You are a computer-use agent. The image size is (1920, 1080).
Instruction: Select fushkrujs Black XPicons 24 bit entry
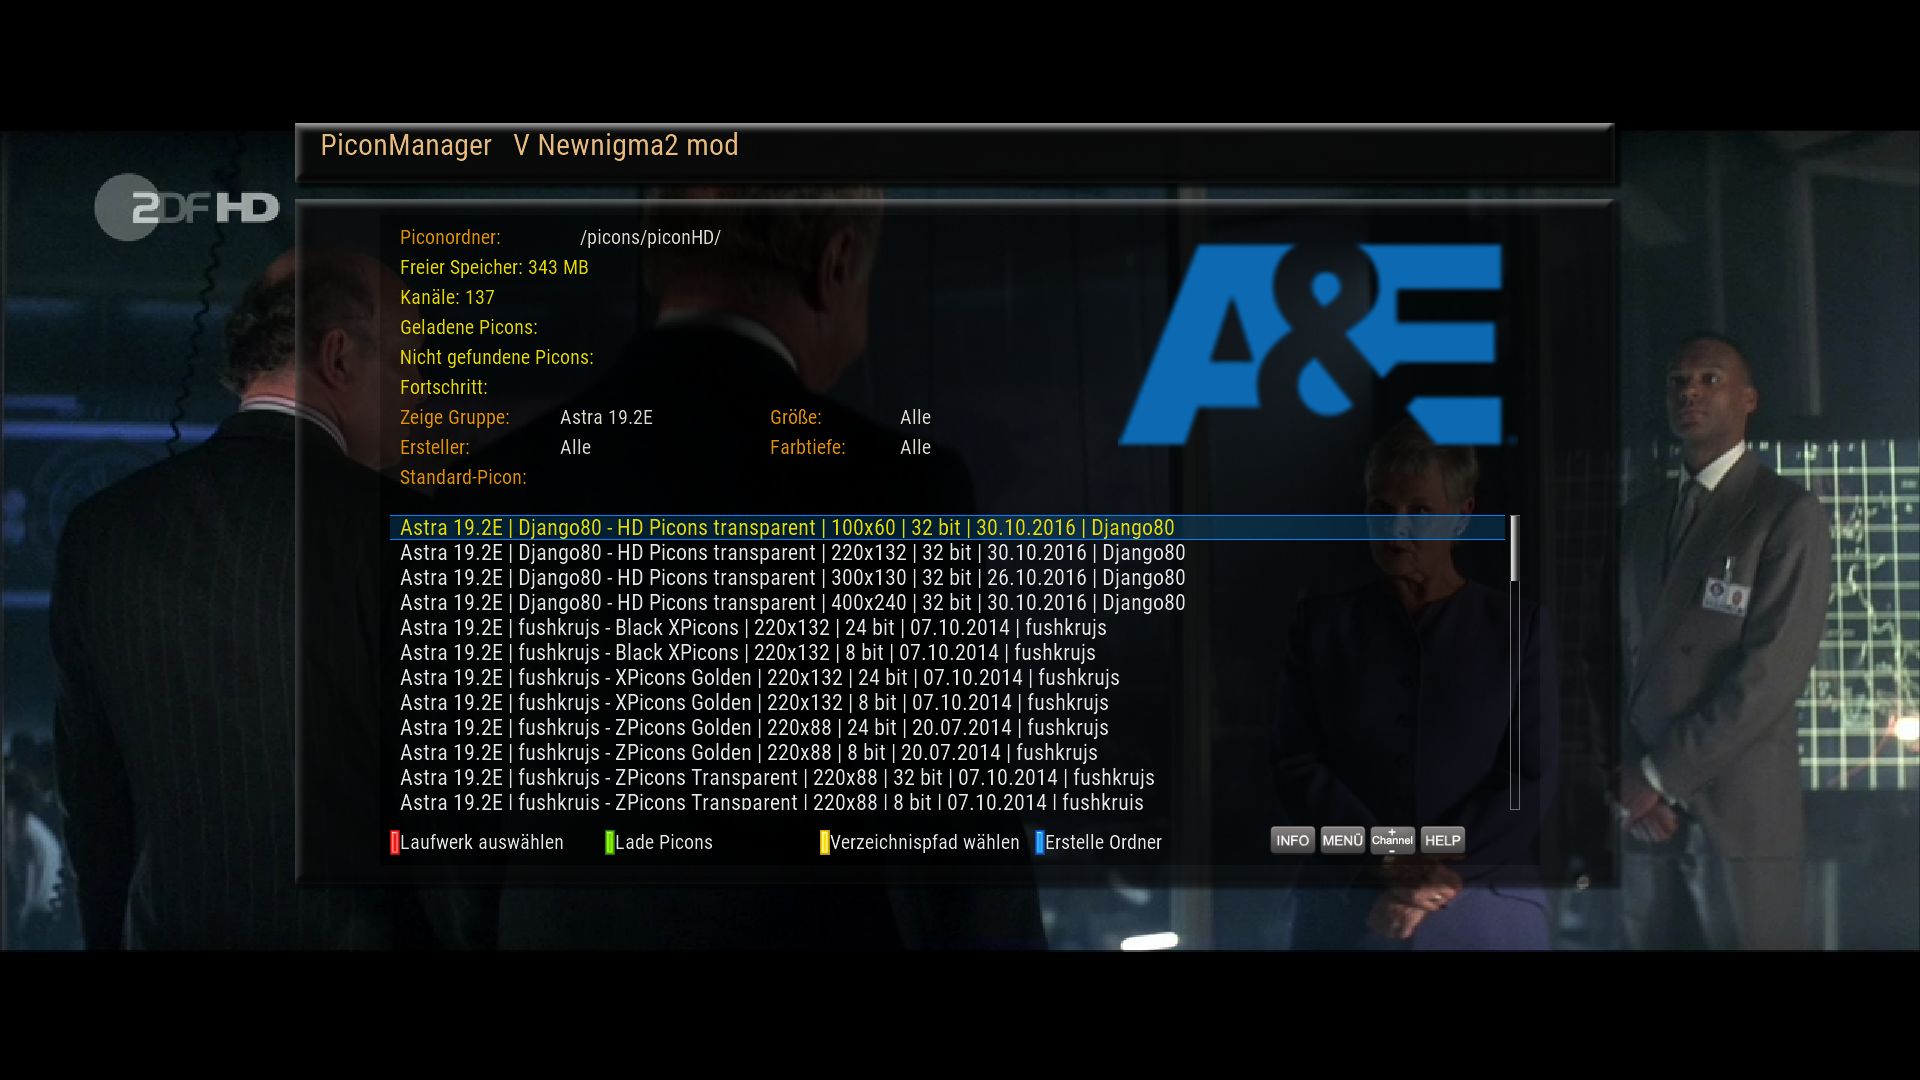pyautogui.click(x=753, y=628)
